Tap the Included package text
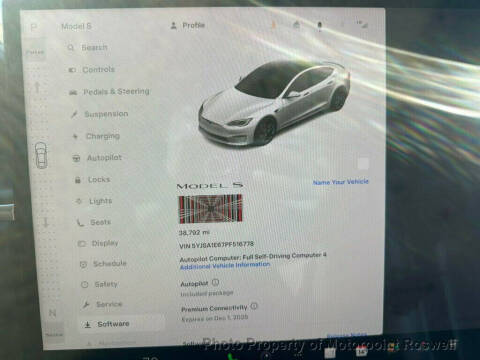Image resolution: width=480 pixels, height=360 pixels. pos(207,294)
